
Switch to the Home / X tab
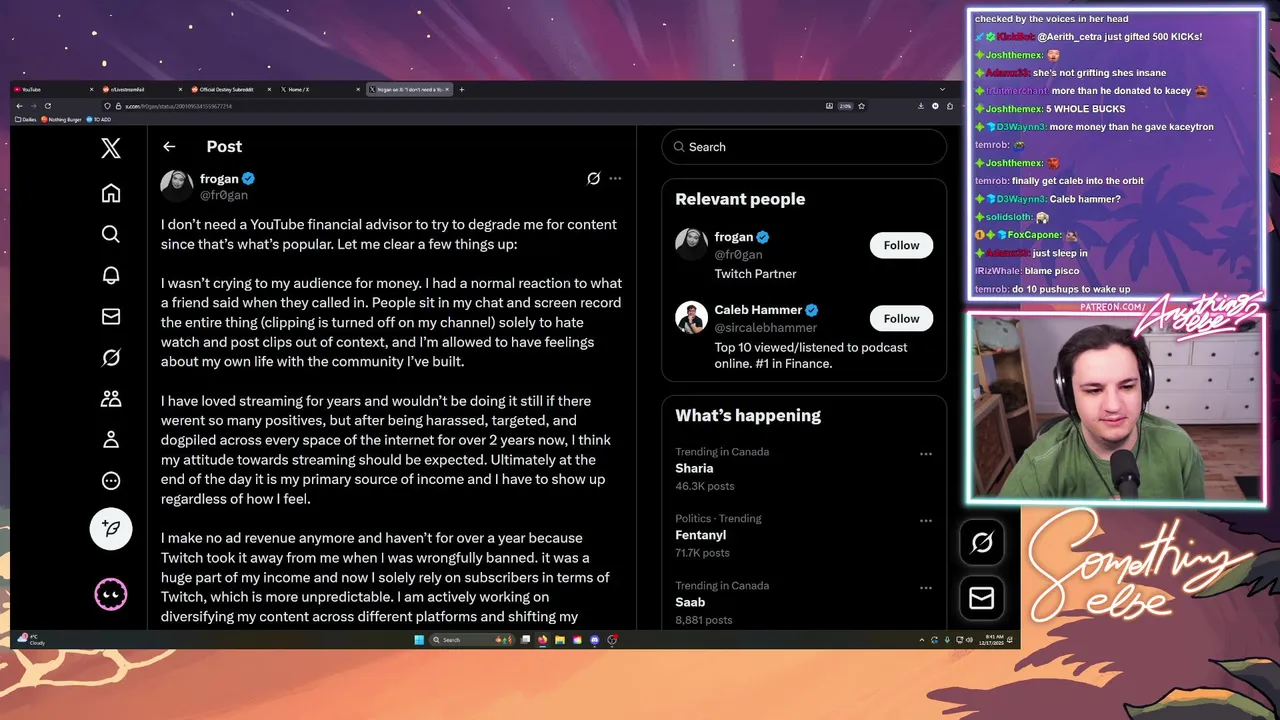[321, 89]
